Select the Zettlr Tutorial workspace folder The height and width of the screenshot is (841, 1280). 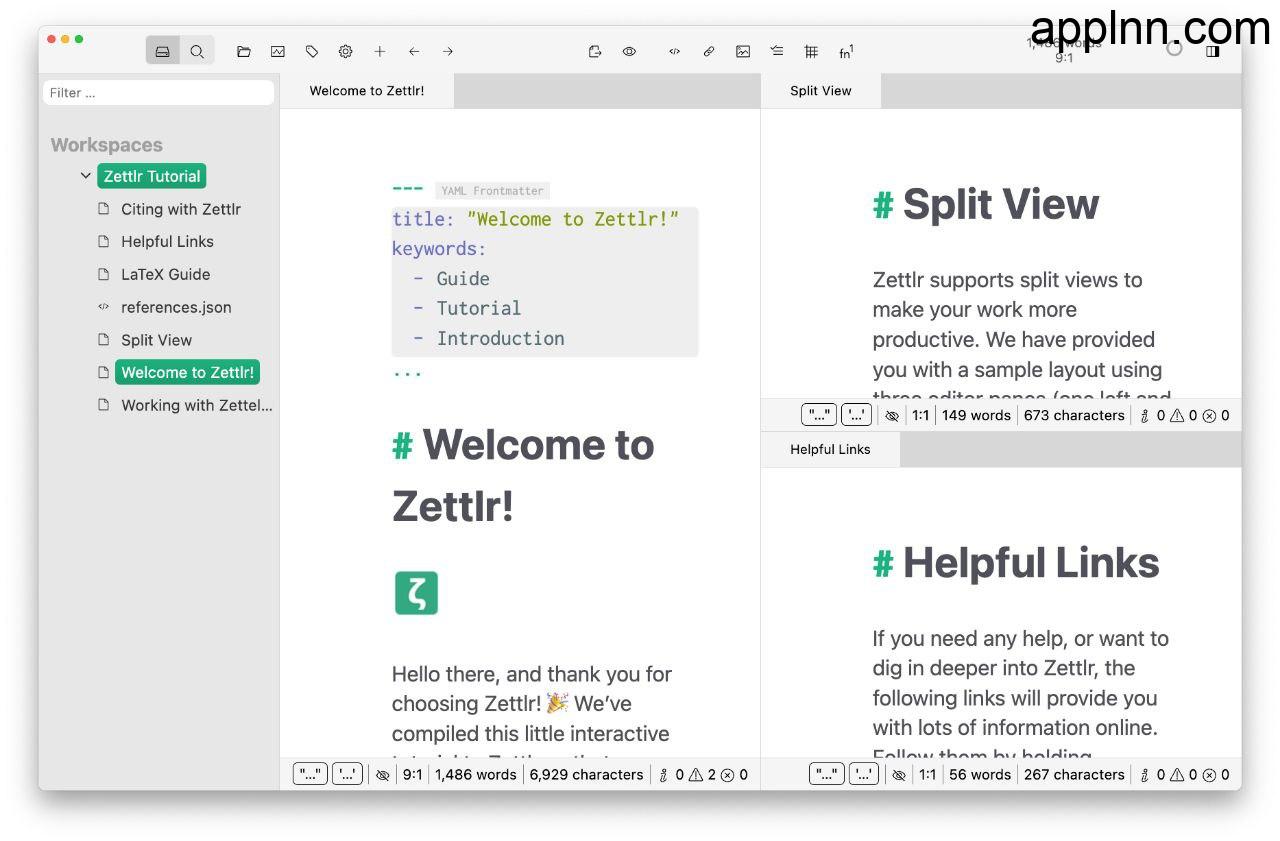(x=151, y=176)
